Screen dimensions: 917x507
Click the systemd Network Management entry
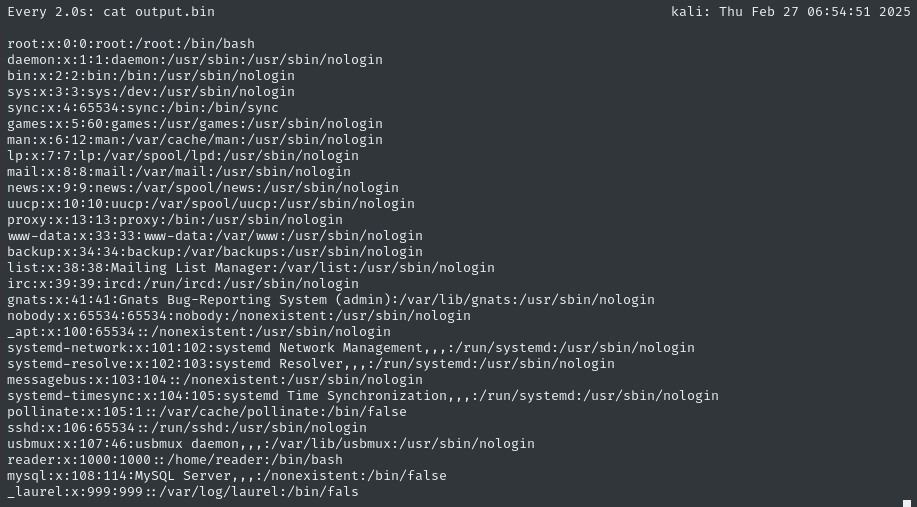pos(350,348)
